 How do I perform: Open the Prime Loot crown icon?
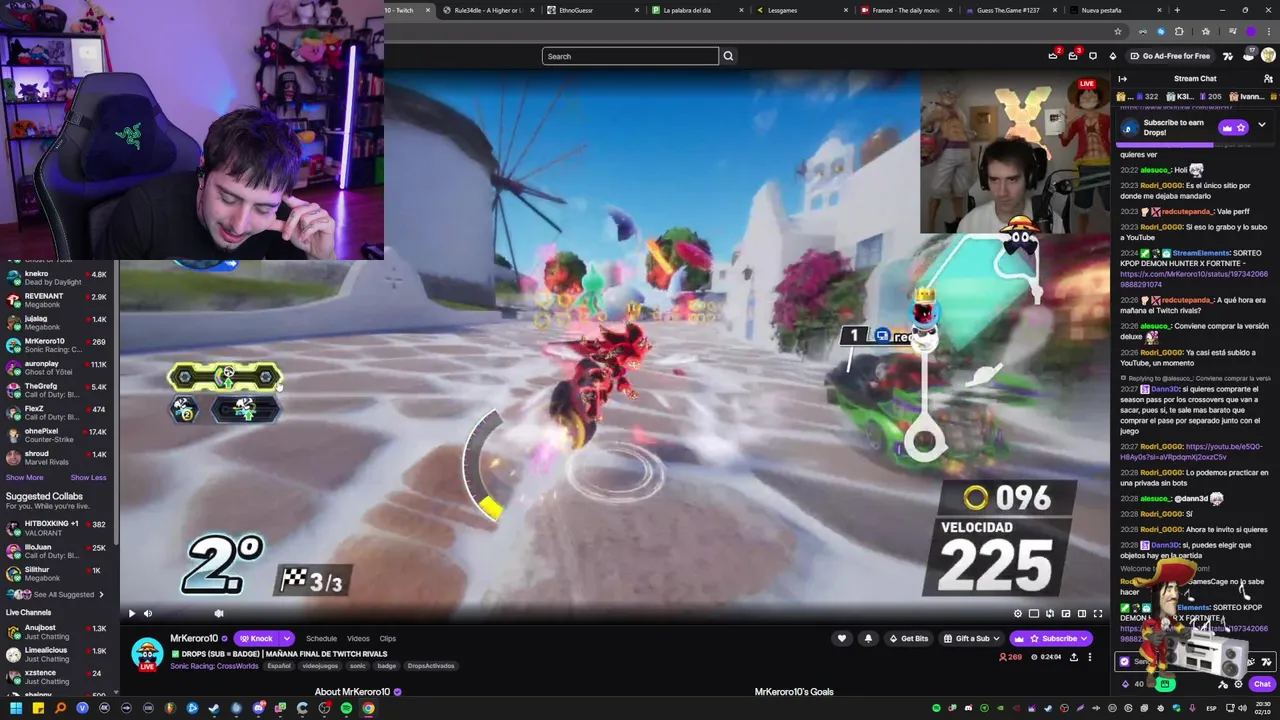(1052, 56)
